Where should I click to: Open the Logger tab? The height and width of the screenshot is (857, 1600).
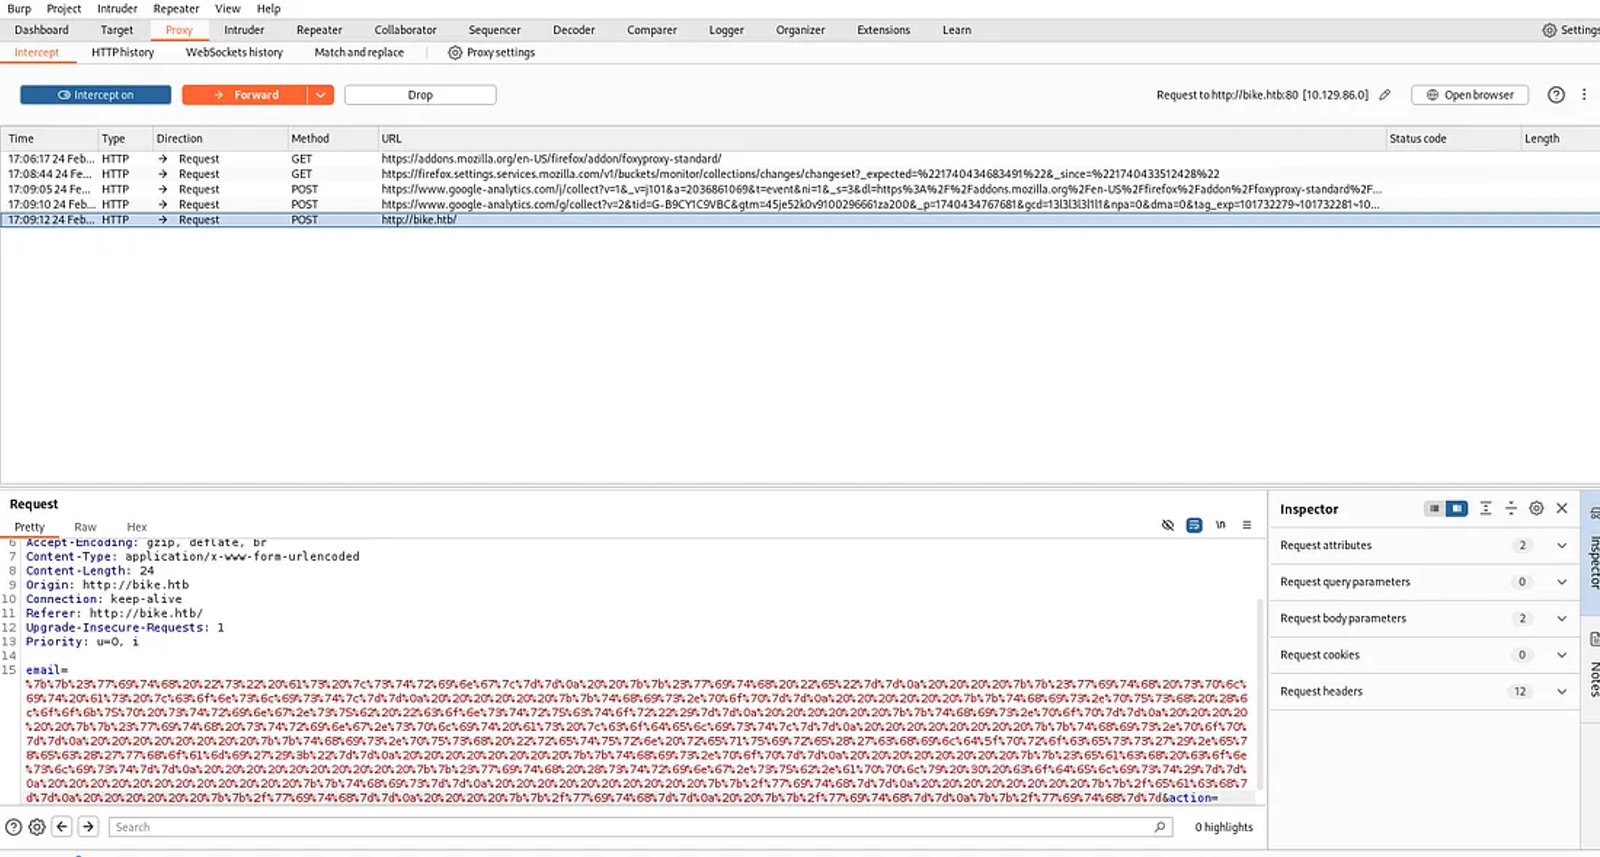727,30
